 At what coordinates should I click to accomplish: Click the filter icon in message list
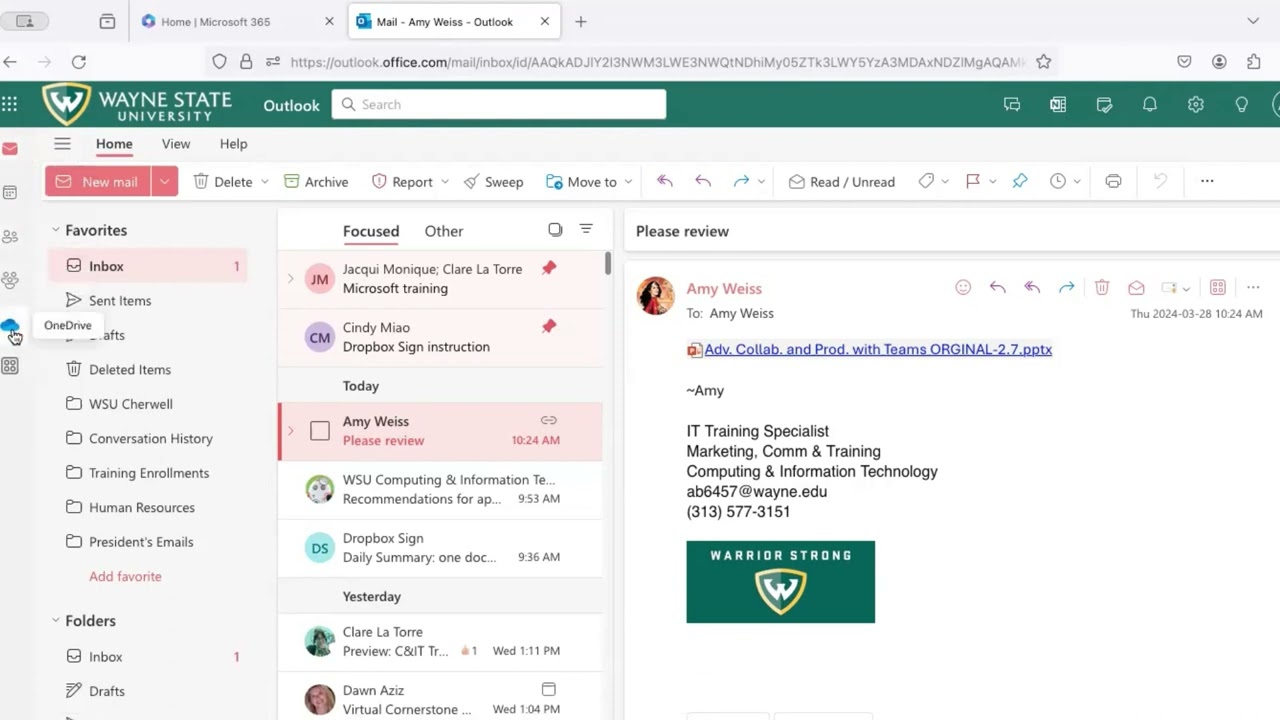(x=586, y=229)
